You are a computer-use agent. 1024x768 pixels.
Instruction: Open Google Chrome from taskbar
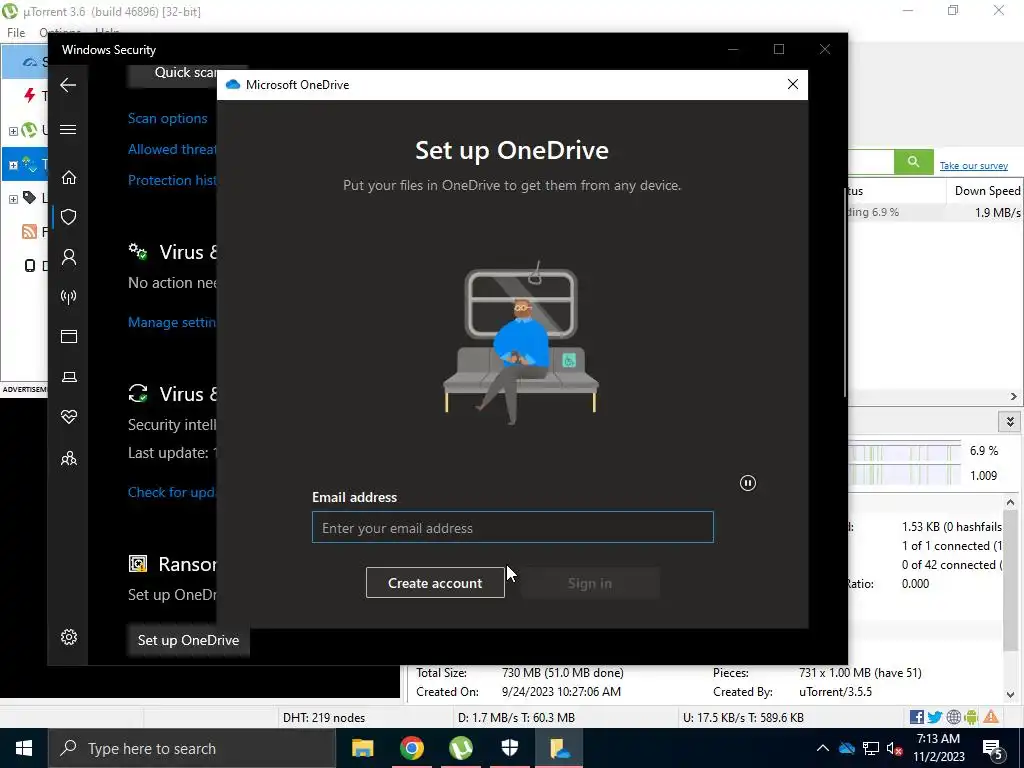[411, 748]
